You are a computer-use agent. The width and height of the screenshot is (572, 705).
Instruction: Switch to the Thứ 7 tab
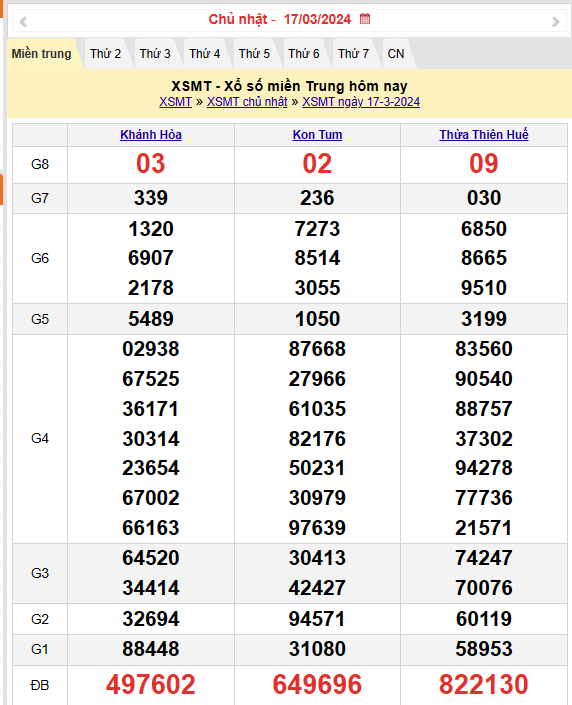(353, 54)
